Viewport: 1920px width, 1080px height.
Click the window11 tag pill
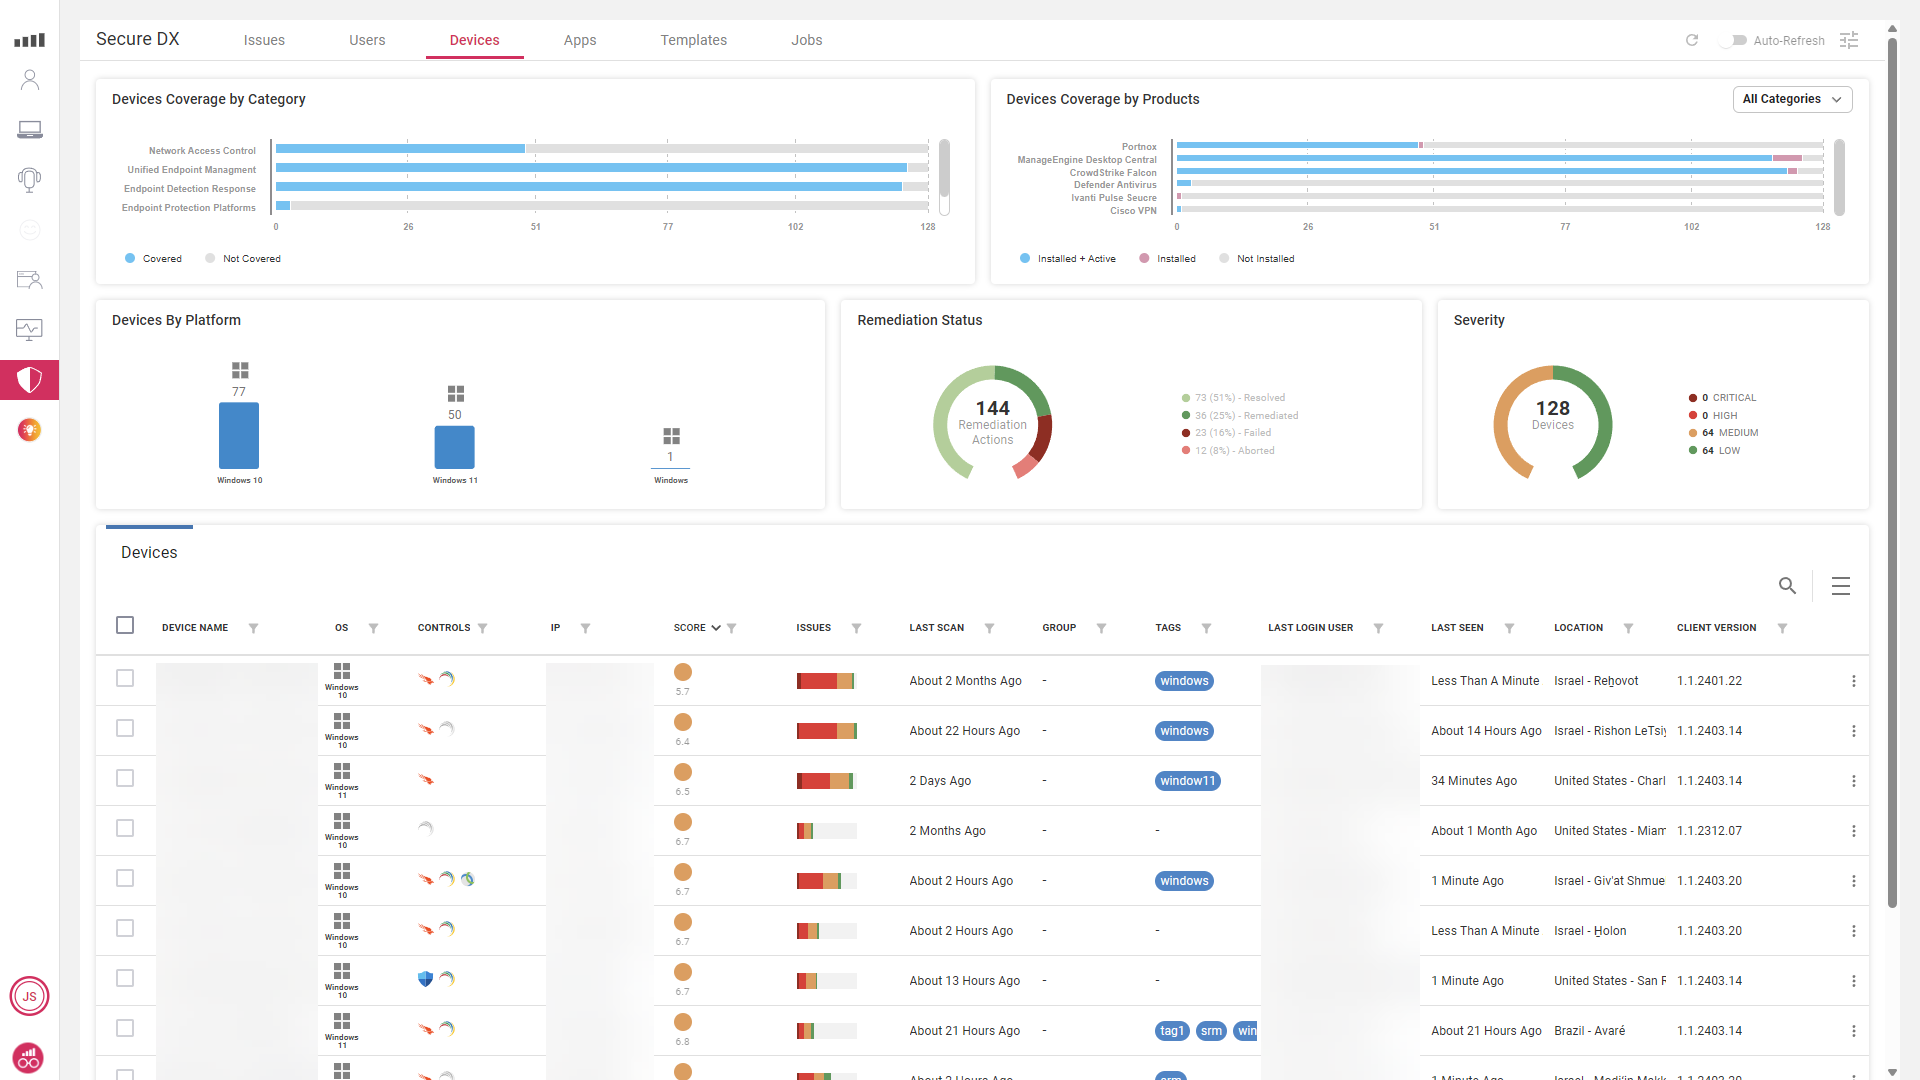click(x=1187, y=781)
